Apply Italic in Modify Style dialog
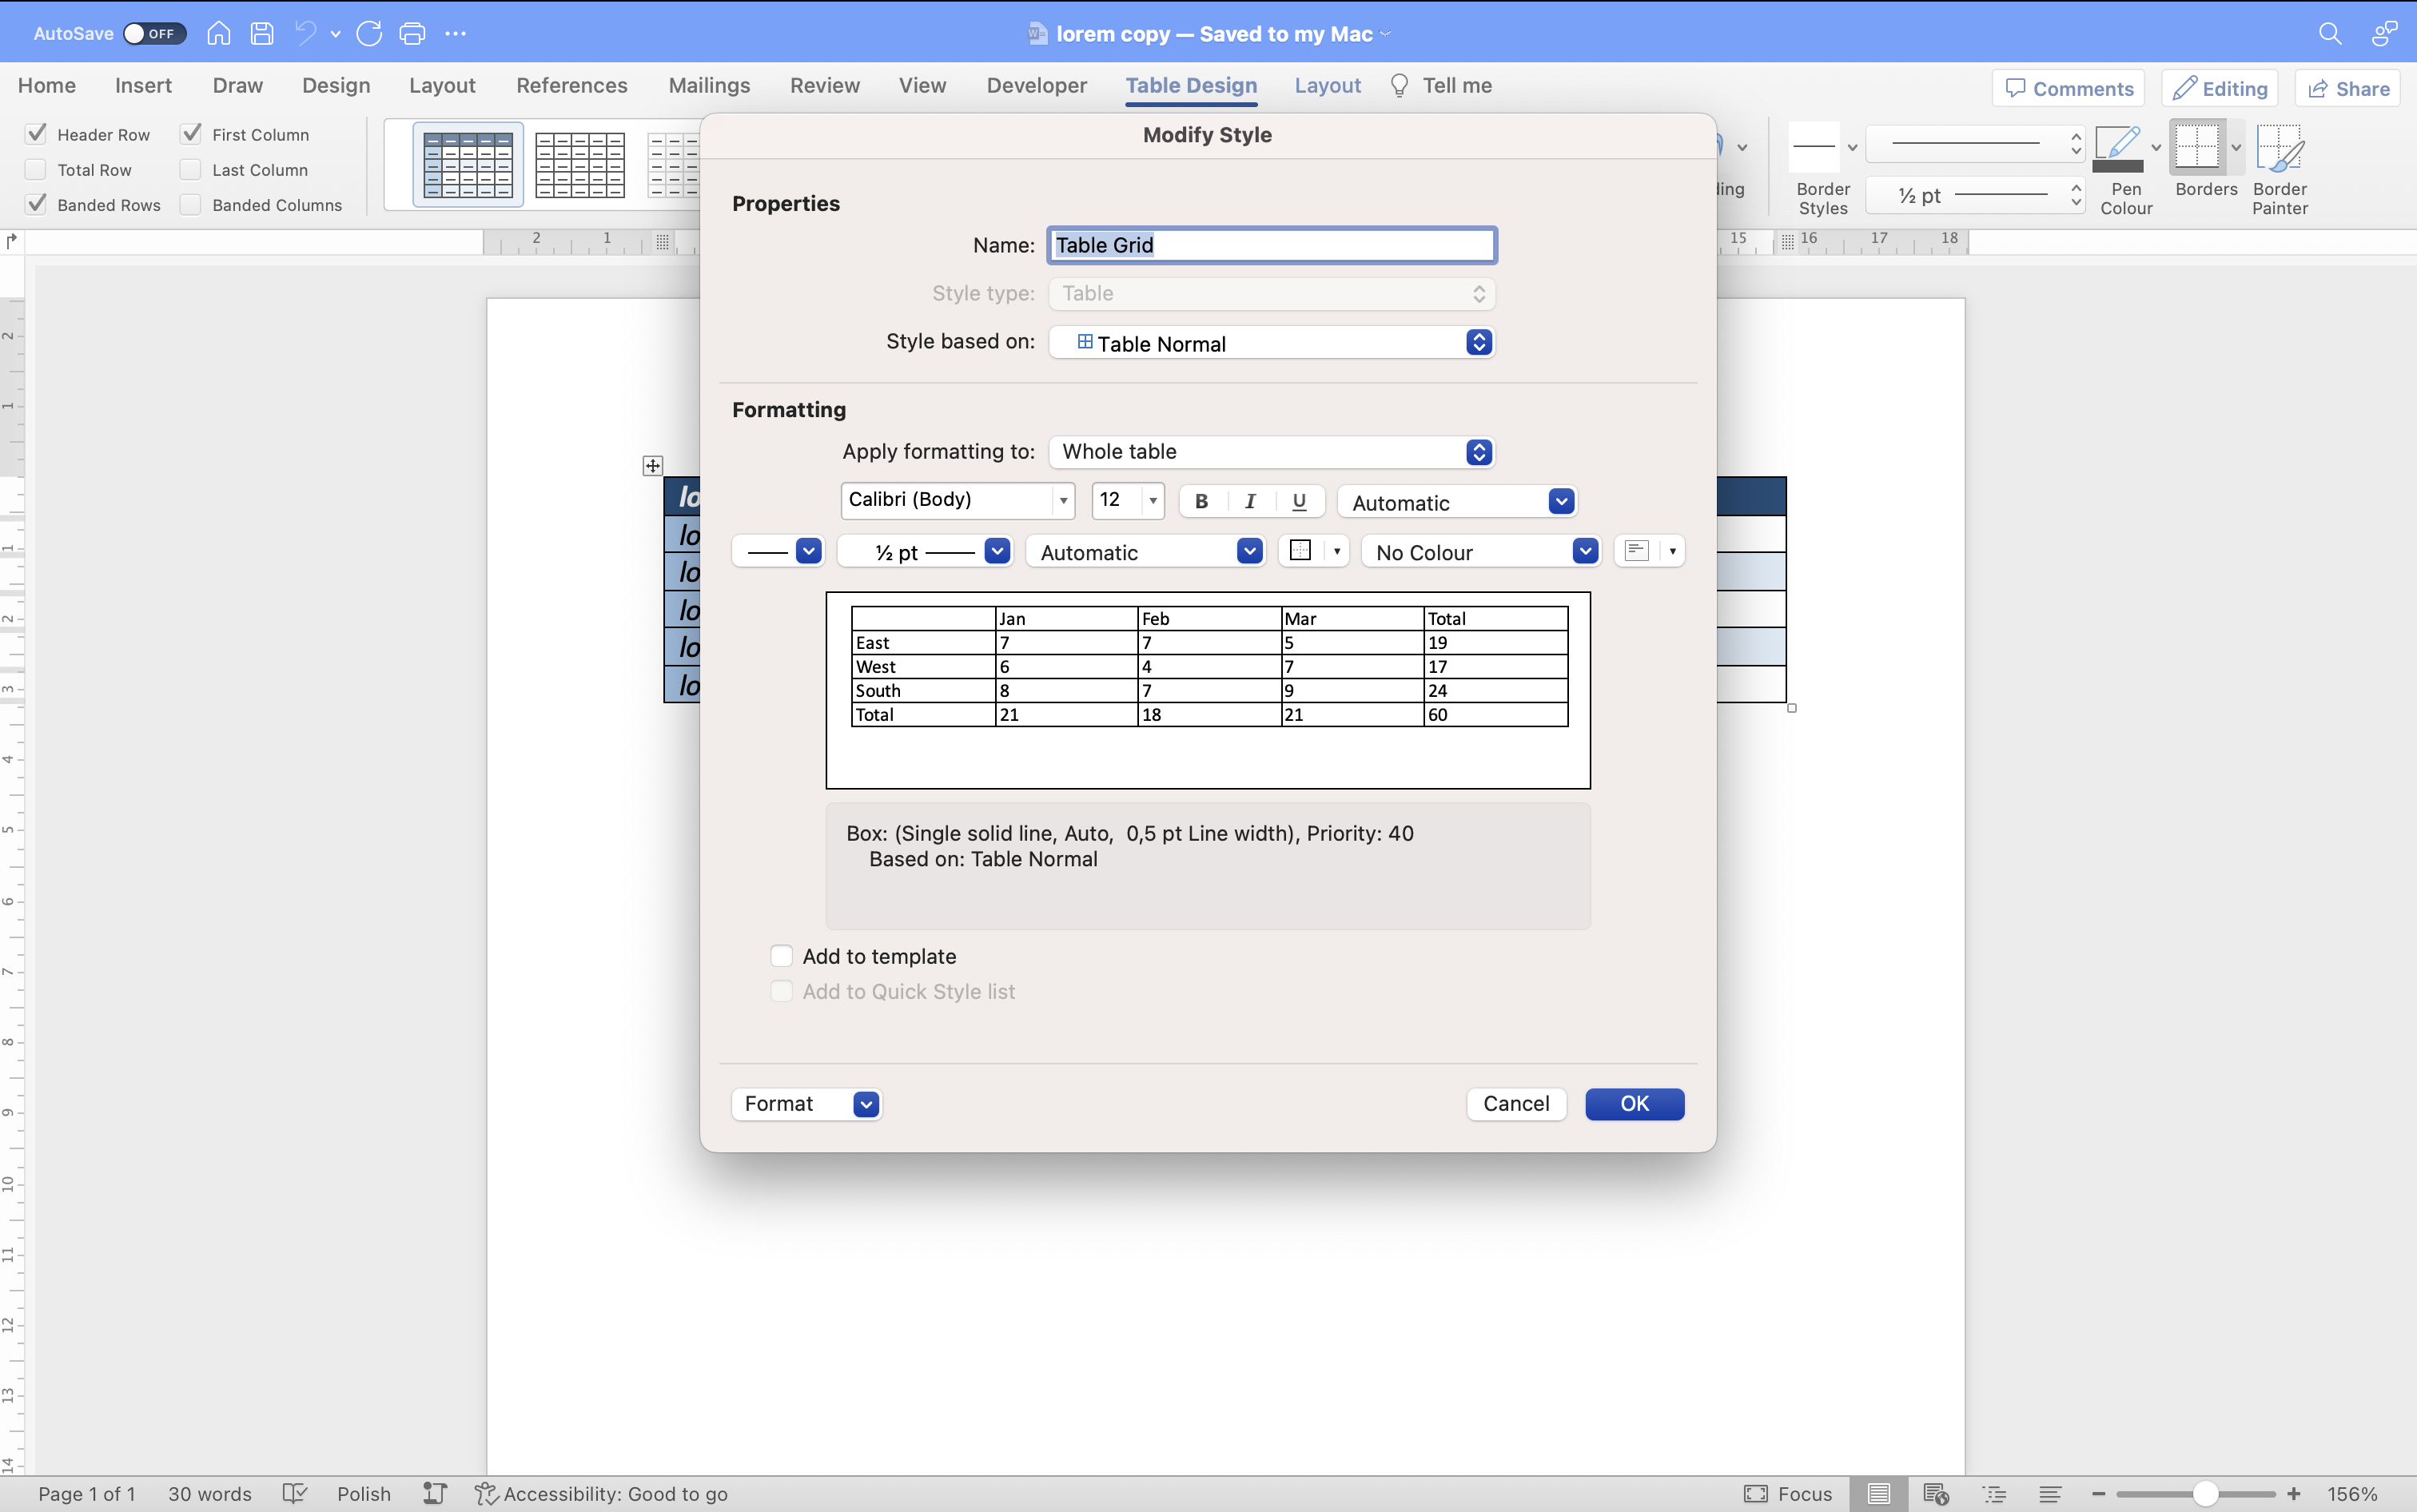Viewport: 2417px width, 1512px height. click(x=1250, y=501)
